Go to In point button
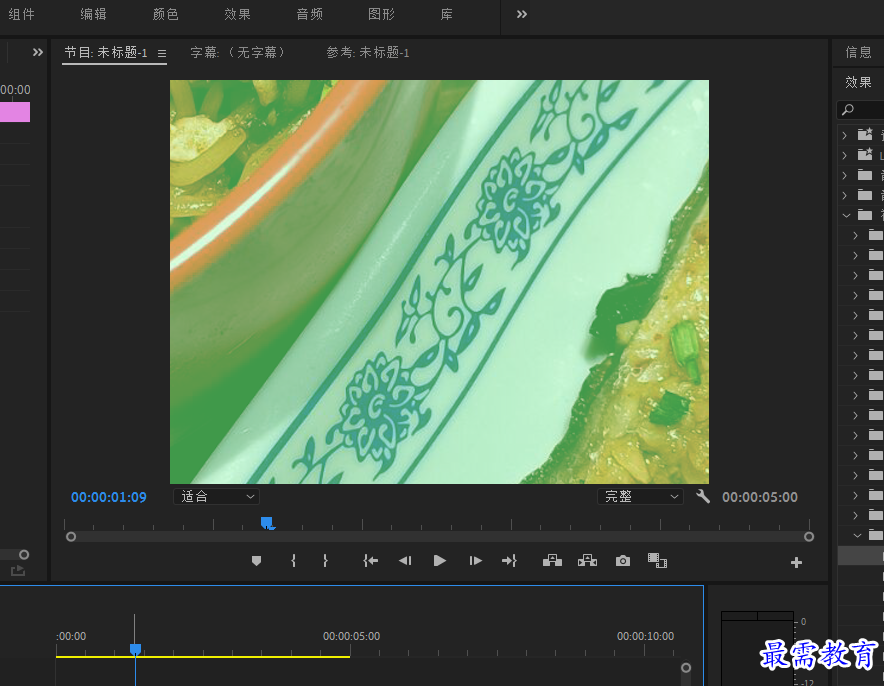The height and width of the screenshot is (686, 884). (370, 561)
